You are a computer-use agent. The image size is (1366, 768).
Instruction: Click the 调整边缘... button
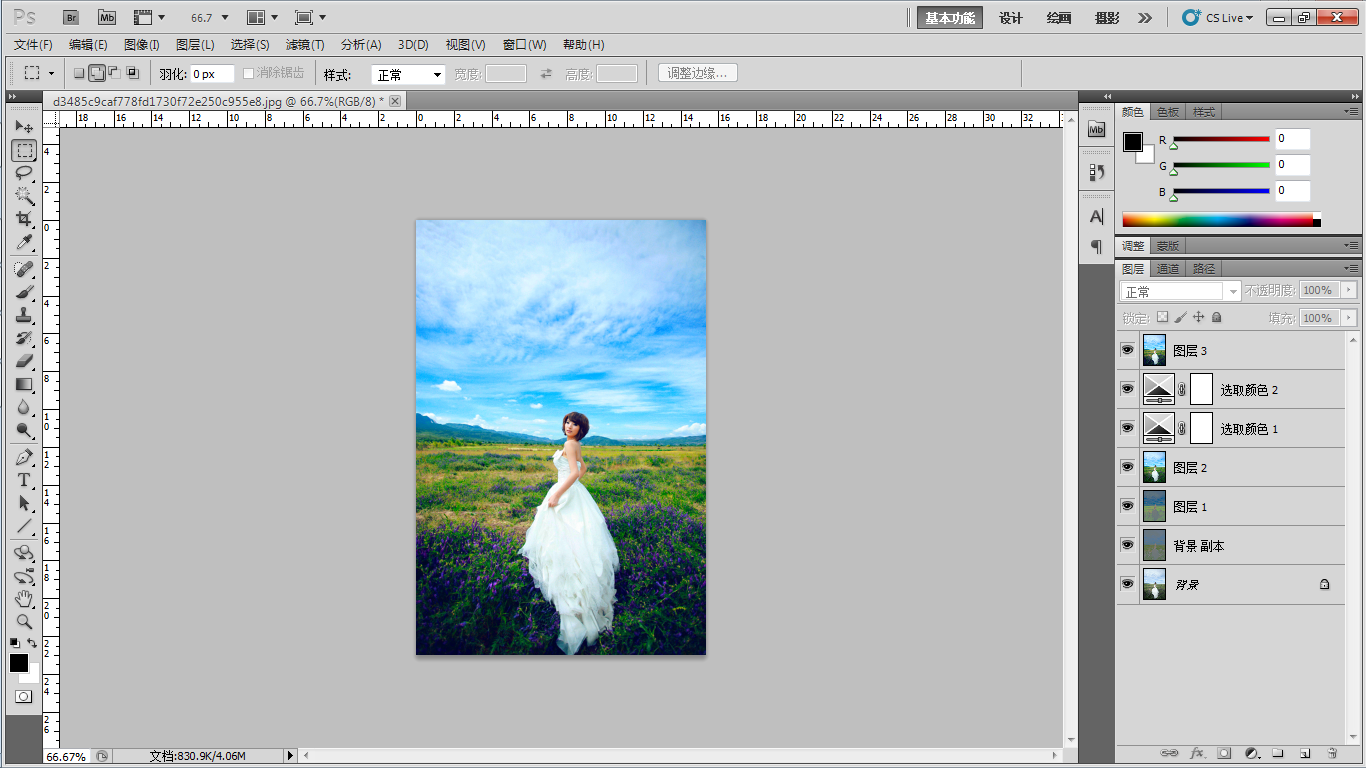(698, 73)
